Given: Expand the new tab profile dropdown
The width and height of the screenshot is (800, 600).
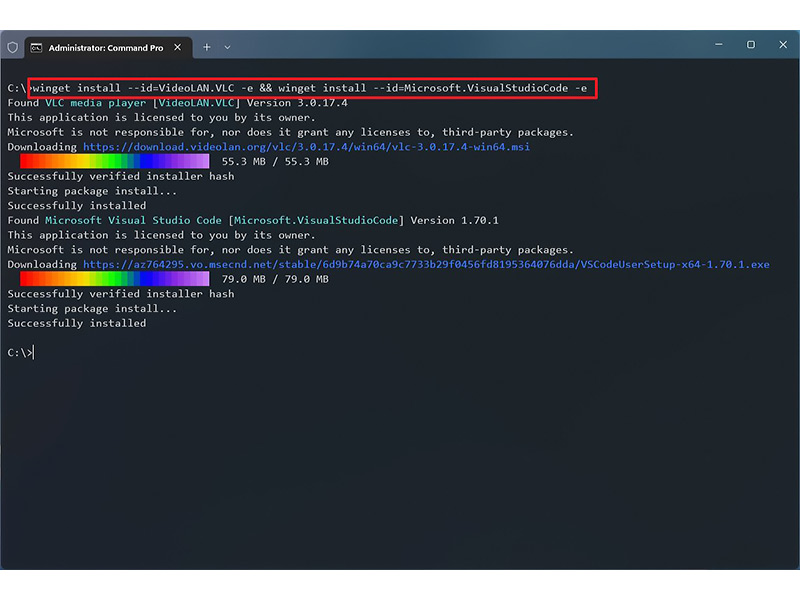Looking at the screenshot, I should point(228,47).
